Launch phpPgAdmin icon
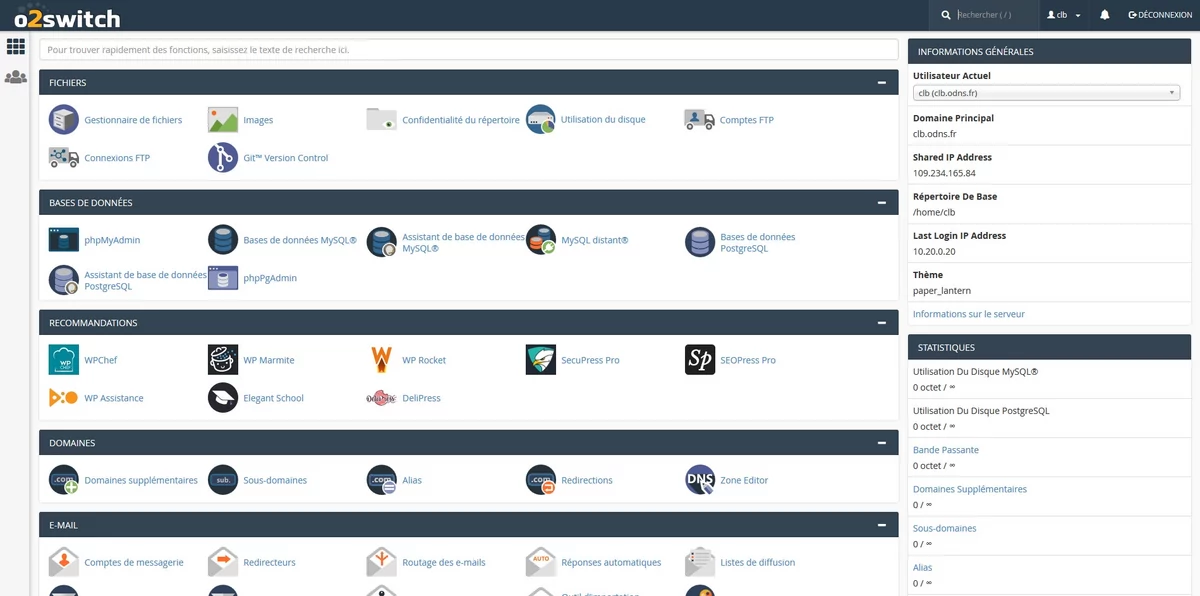 223,278
